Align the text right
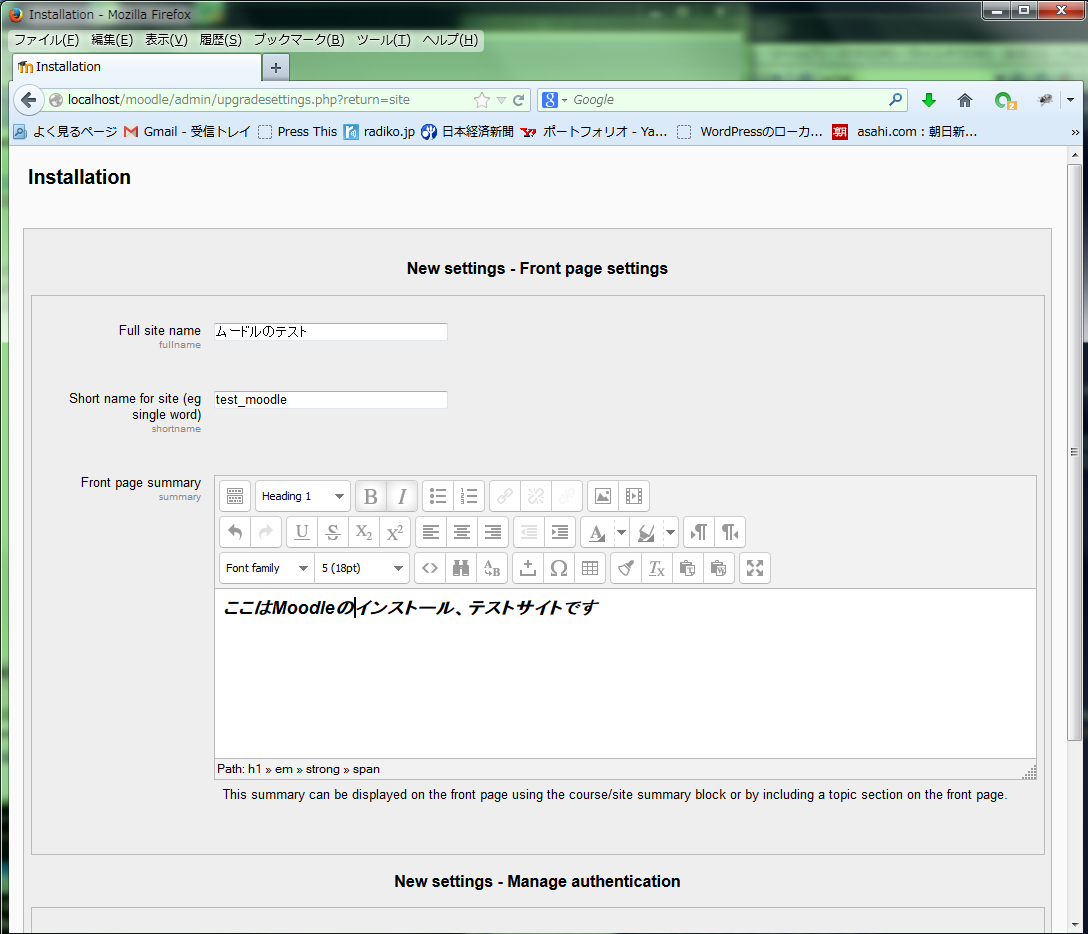Viewport: 1088px width, 934px height. (493, 532)
